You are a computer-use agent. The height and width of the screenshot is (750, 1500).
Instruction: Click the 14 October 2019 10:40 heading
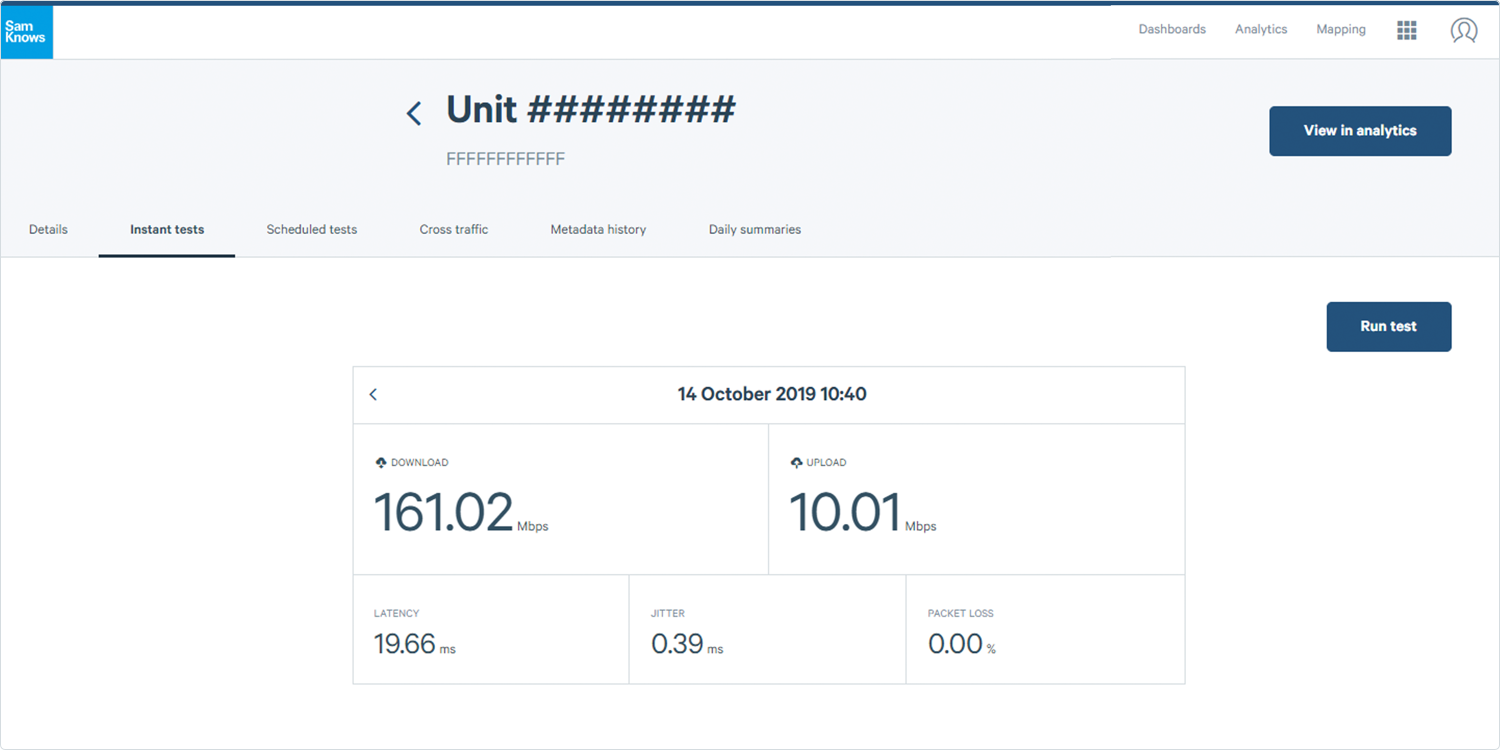pyautogui.click(x=772, y=395)
